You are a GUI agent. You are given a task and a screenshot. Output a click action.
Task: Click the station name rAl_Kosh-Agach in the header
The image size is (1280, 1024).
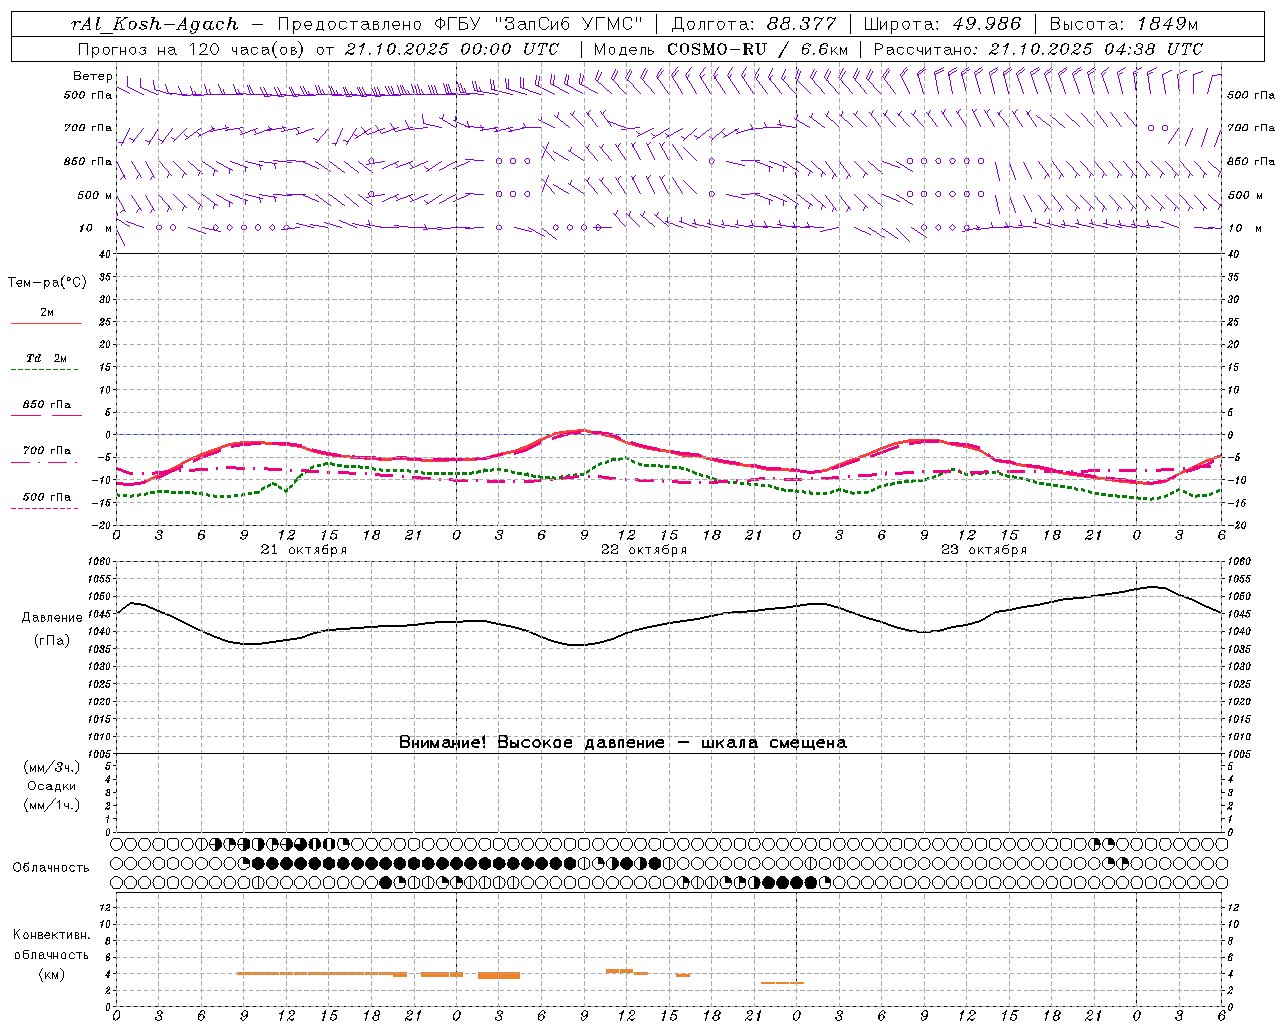pyautogui.click(x=155, y=24)
